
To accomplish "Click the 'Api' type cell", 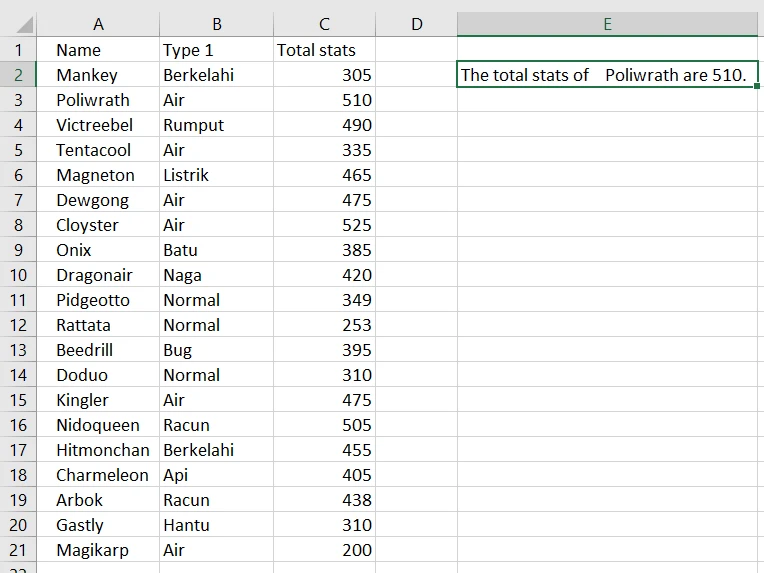I will tap(216, 475).
